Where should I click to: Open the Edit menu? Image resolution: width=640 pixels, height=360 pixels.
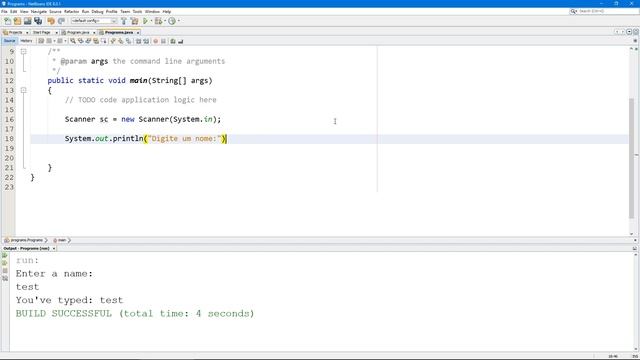pyautogui.click(x=13, y=11)
